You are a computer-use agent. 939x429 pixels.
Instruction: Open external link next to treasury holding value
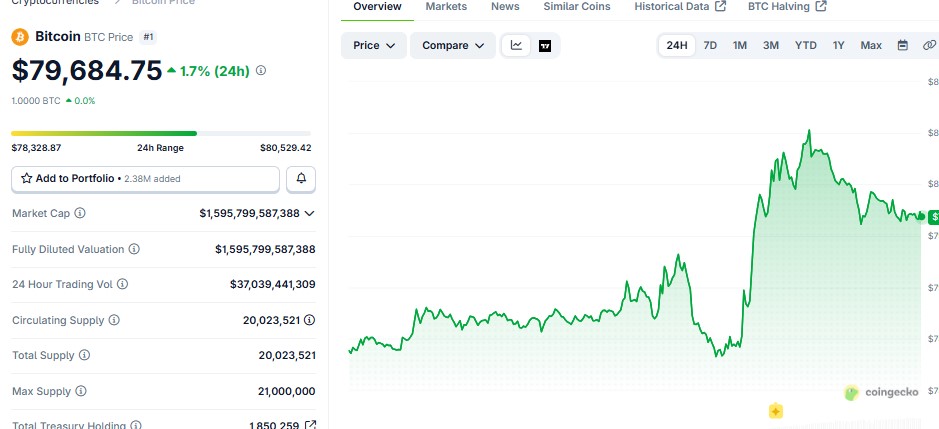(310, 425)
